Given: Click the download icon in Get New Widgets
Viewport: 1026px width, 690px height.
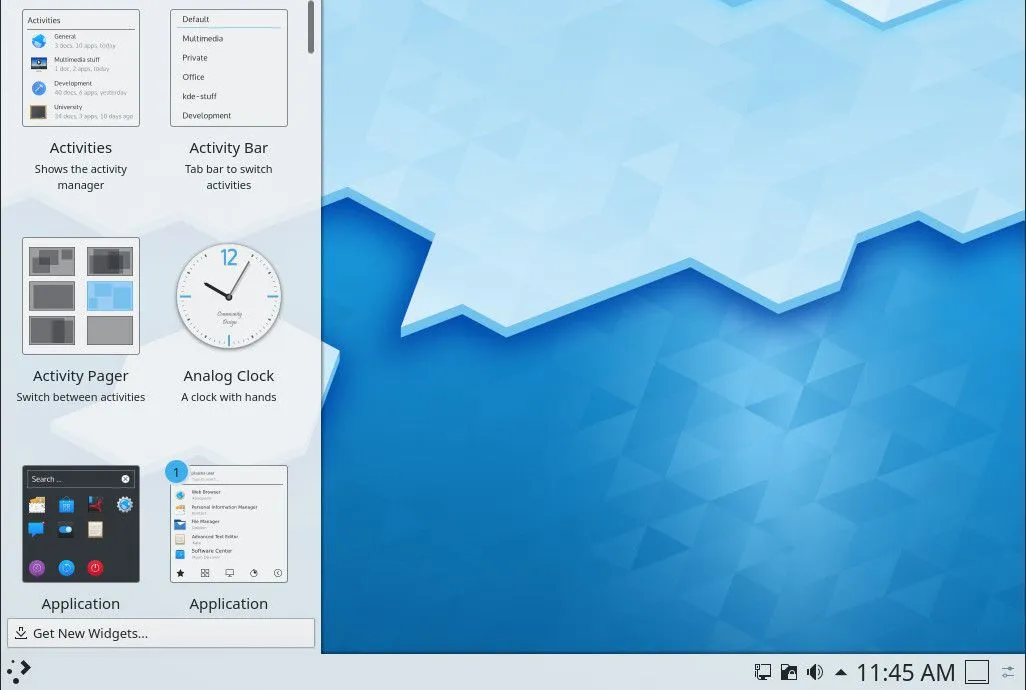Looking at the screenshot, I should [21, 633].
